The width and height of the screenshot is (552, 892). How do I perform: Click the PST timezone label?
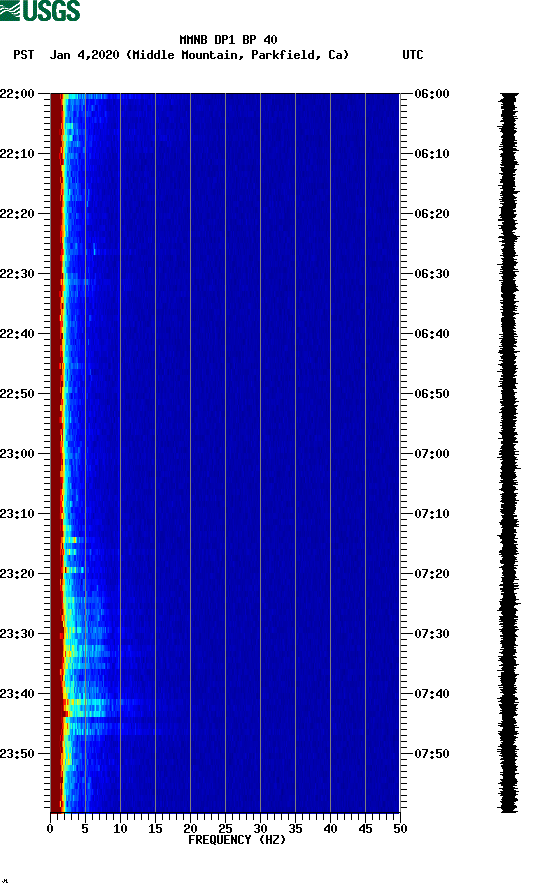(x=24, y=55)
